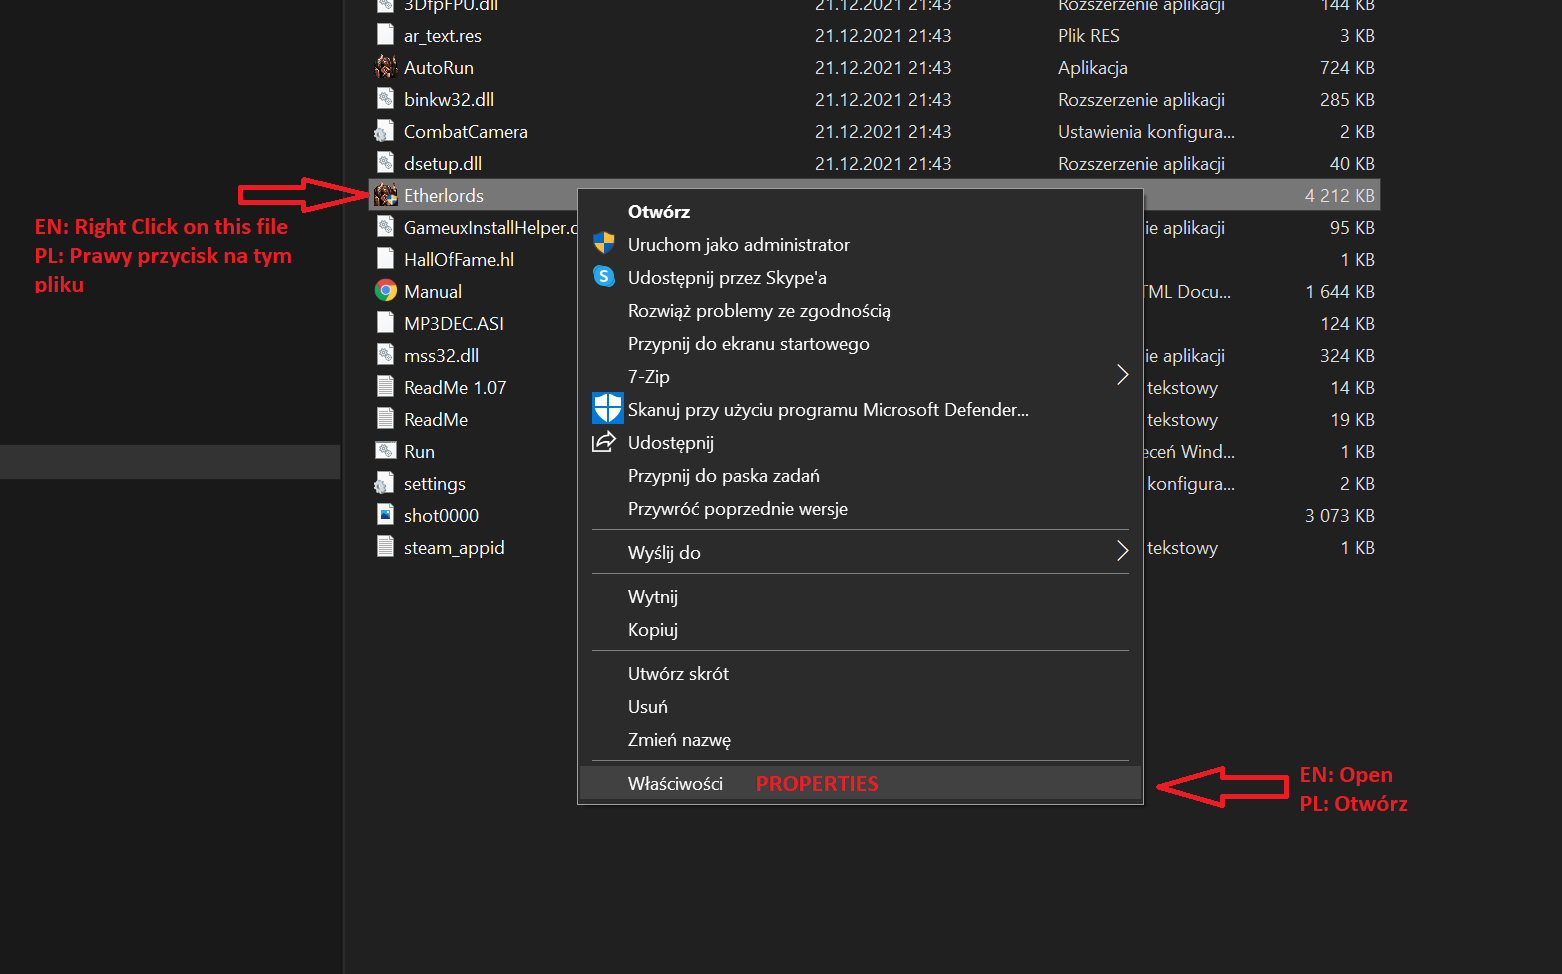Click the share icon next to Udostępnij
The image size is (1562, 974).
point(604,441)
